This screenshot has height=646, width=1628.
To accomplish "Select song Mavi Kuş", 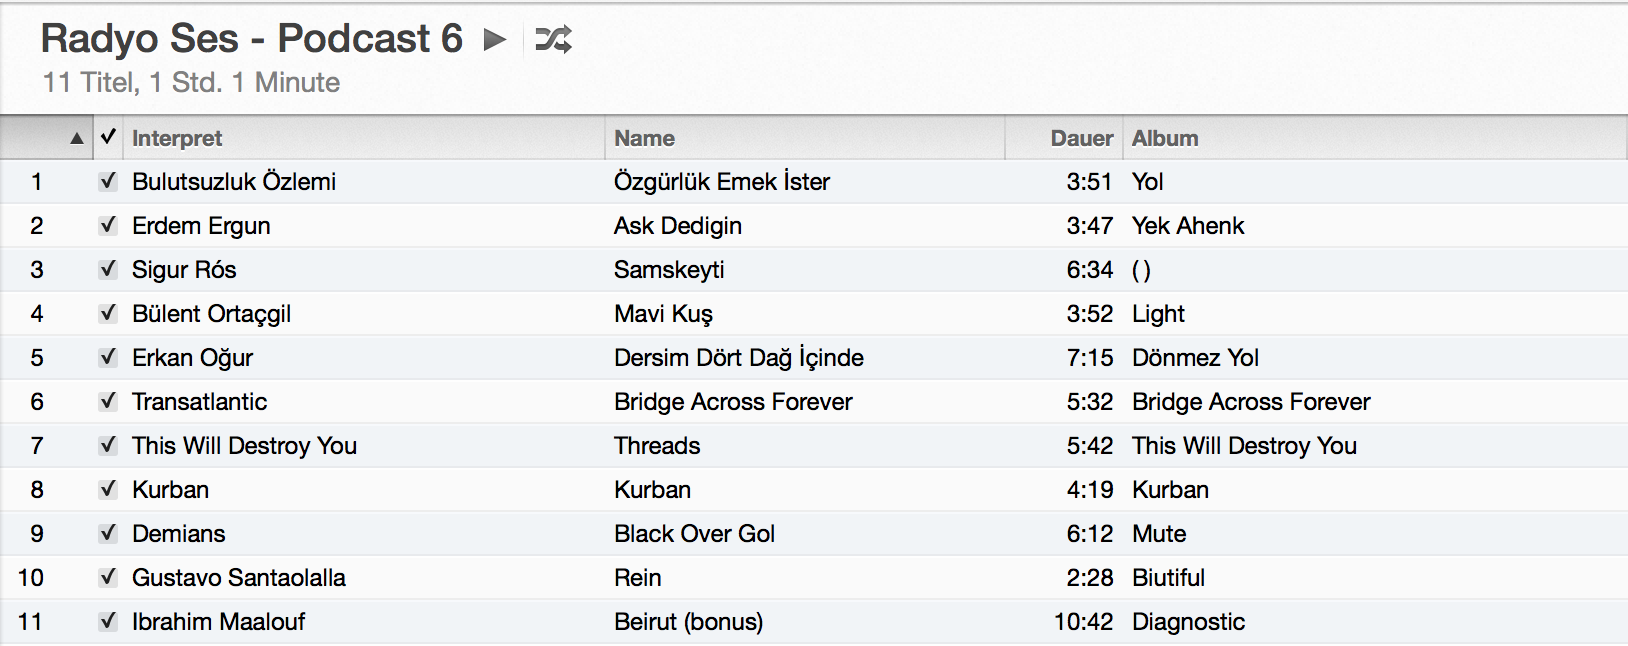I will [x=663, y=314].
